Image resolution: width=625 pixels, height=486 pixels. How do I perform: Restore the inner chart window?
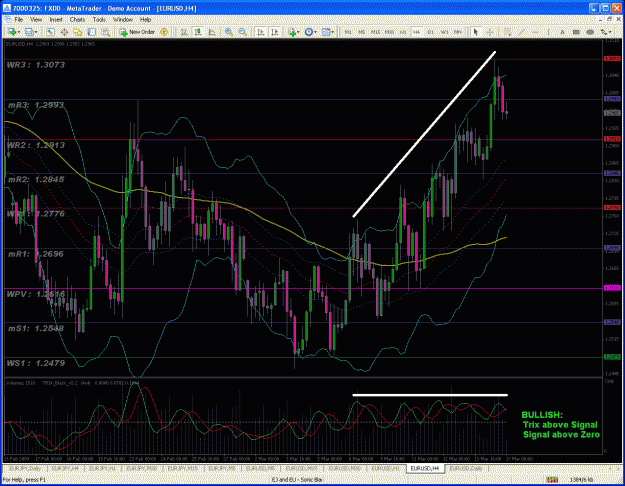609,19
